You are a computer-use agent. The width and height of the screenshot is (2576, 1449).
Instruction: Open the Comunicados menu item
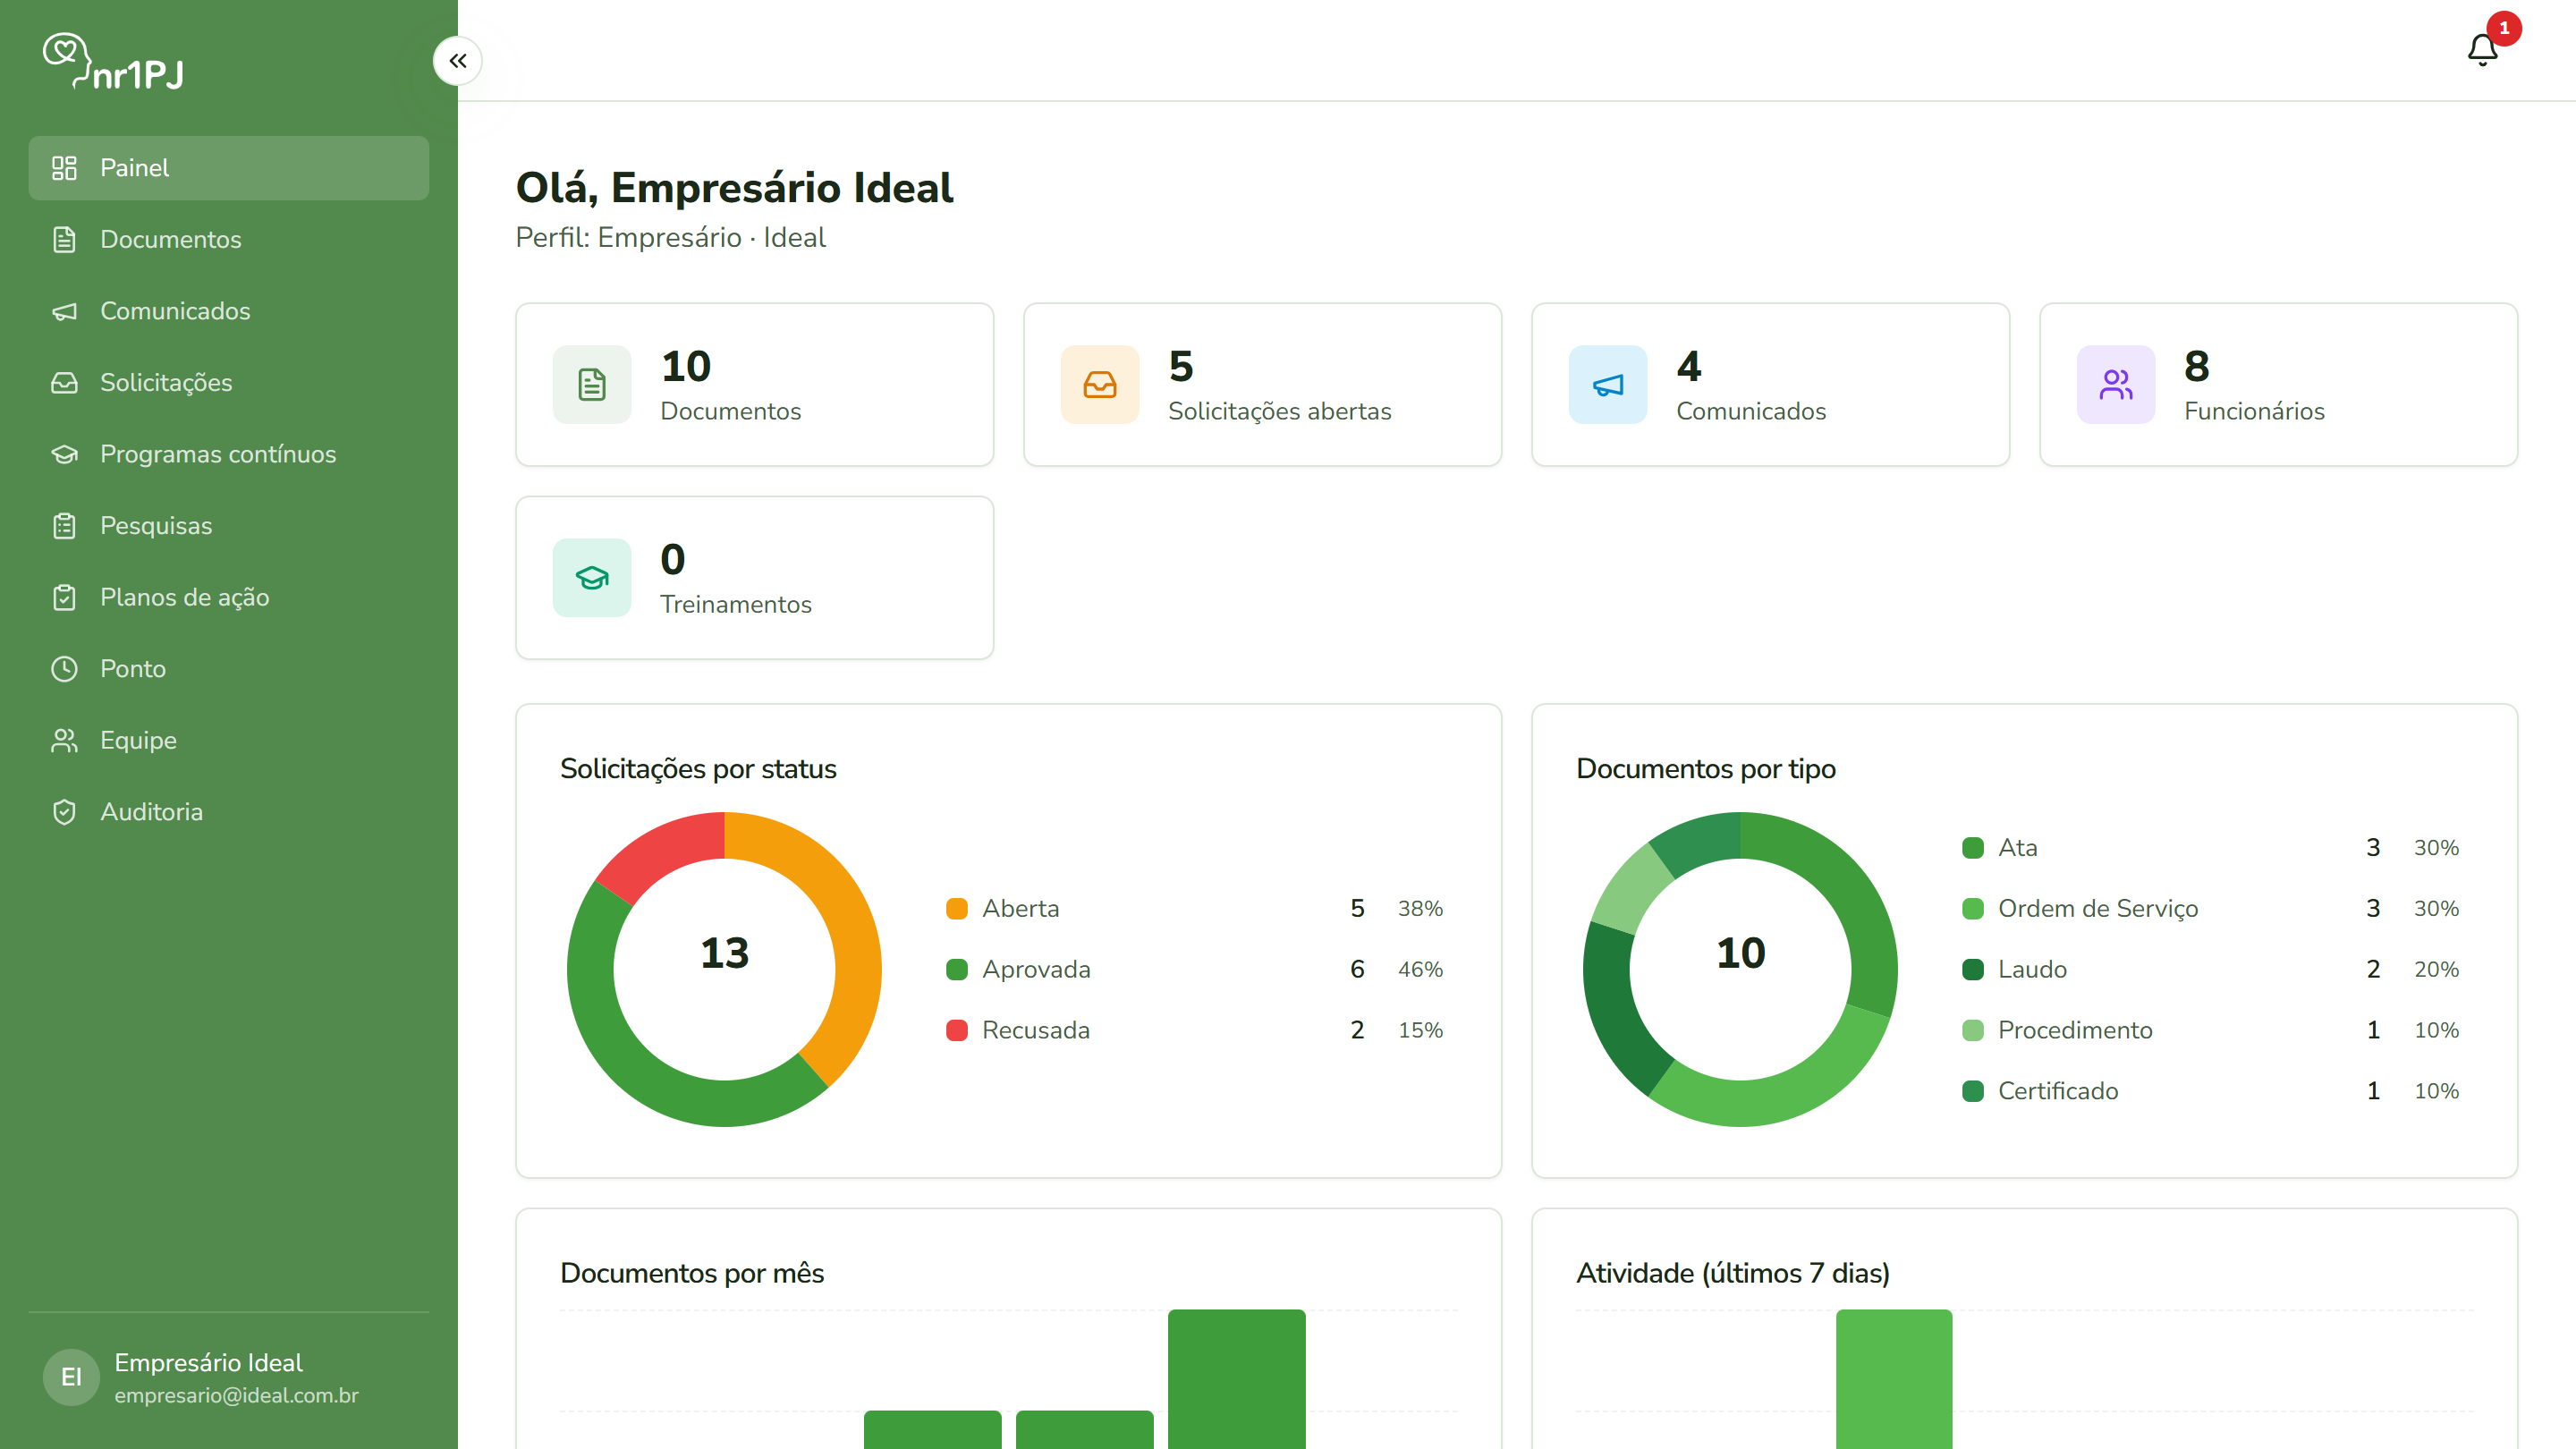(x=228, y=311)
